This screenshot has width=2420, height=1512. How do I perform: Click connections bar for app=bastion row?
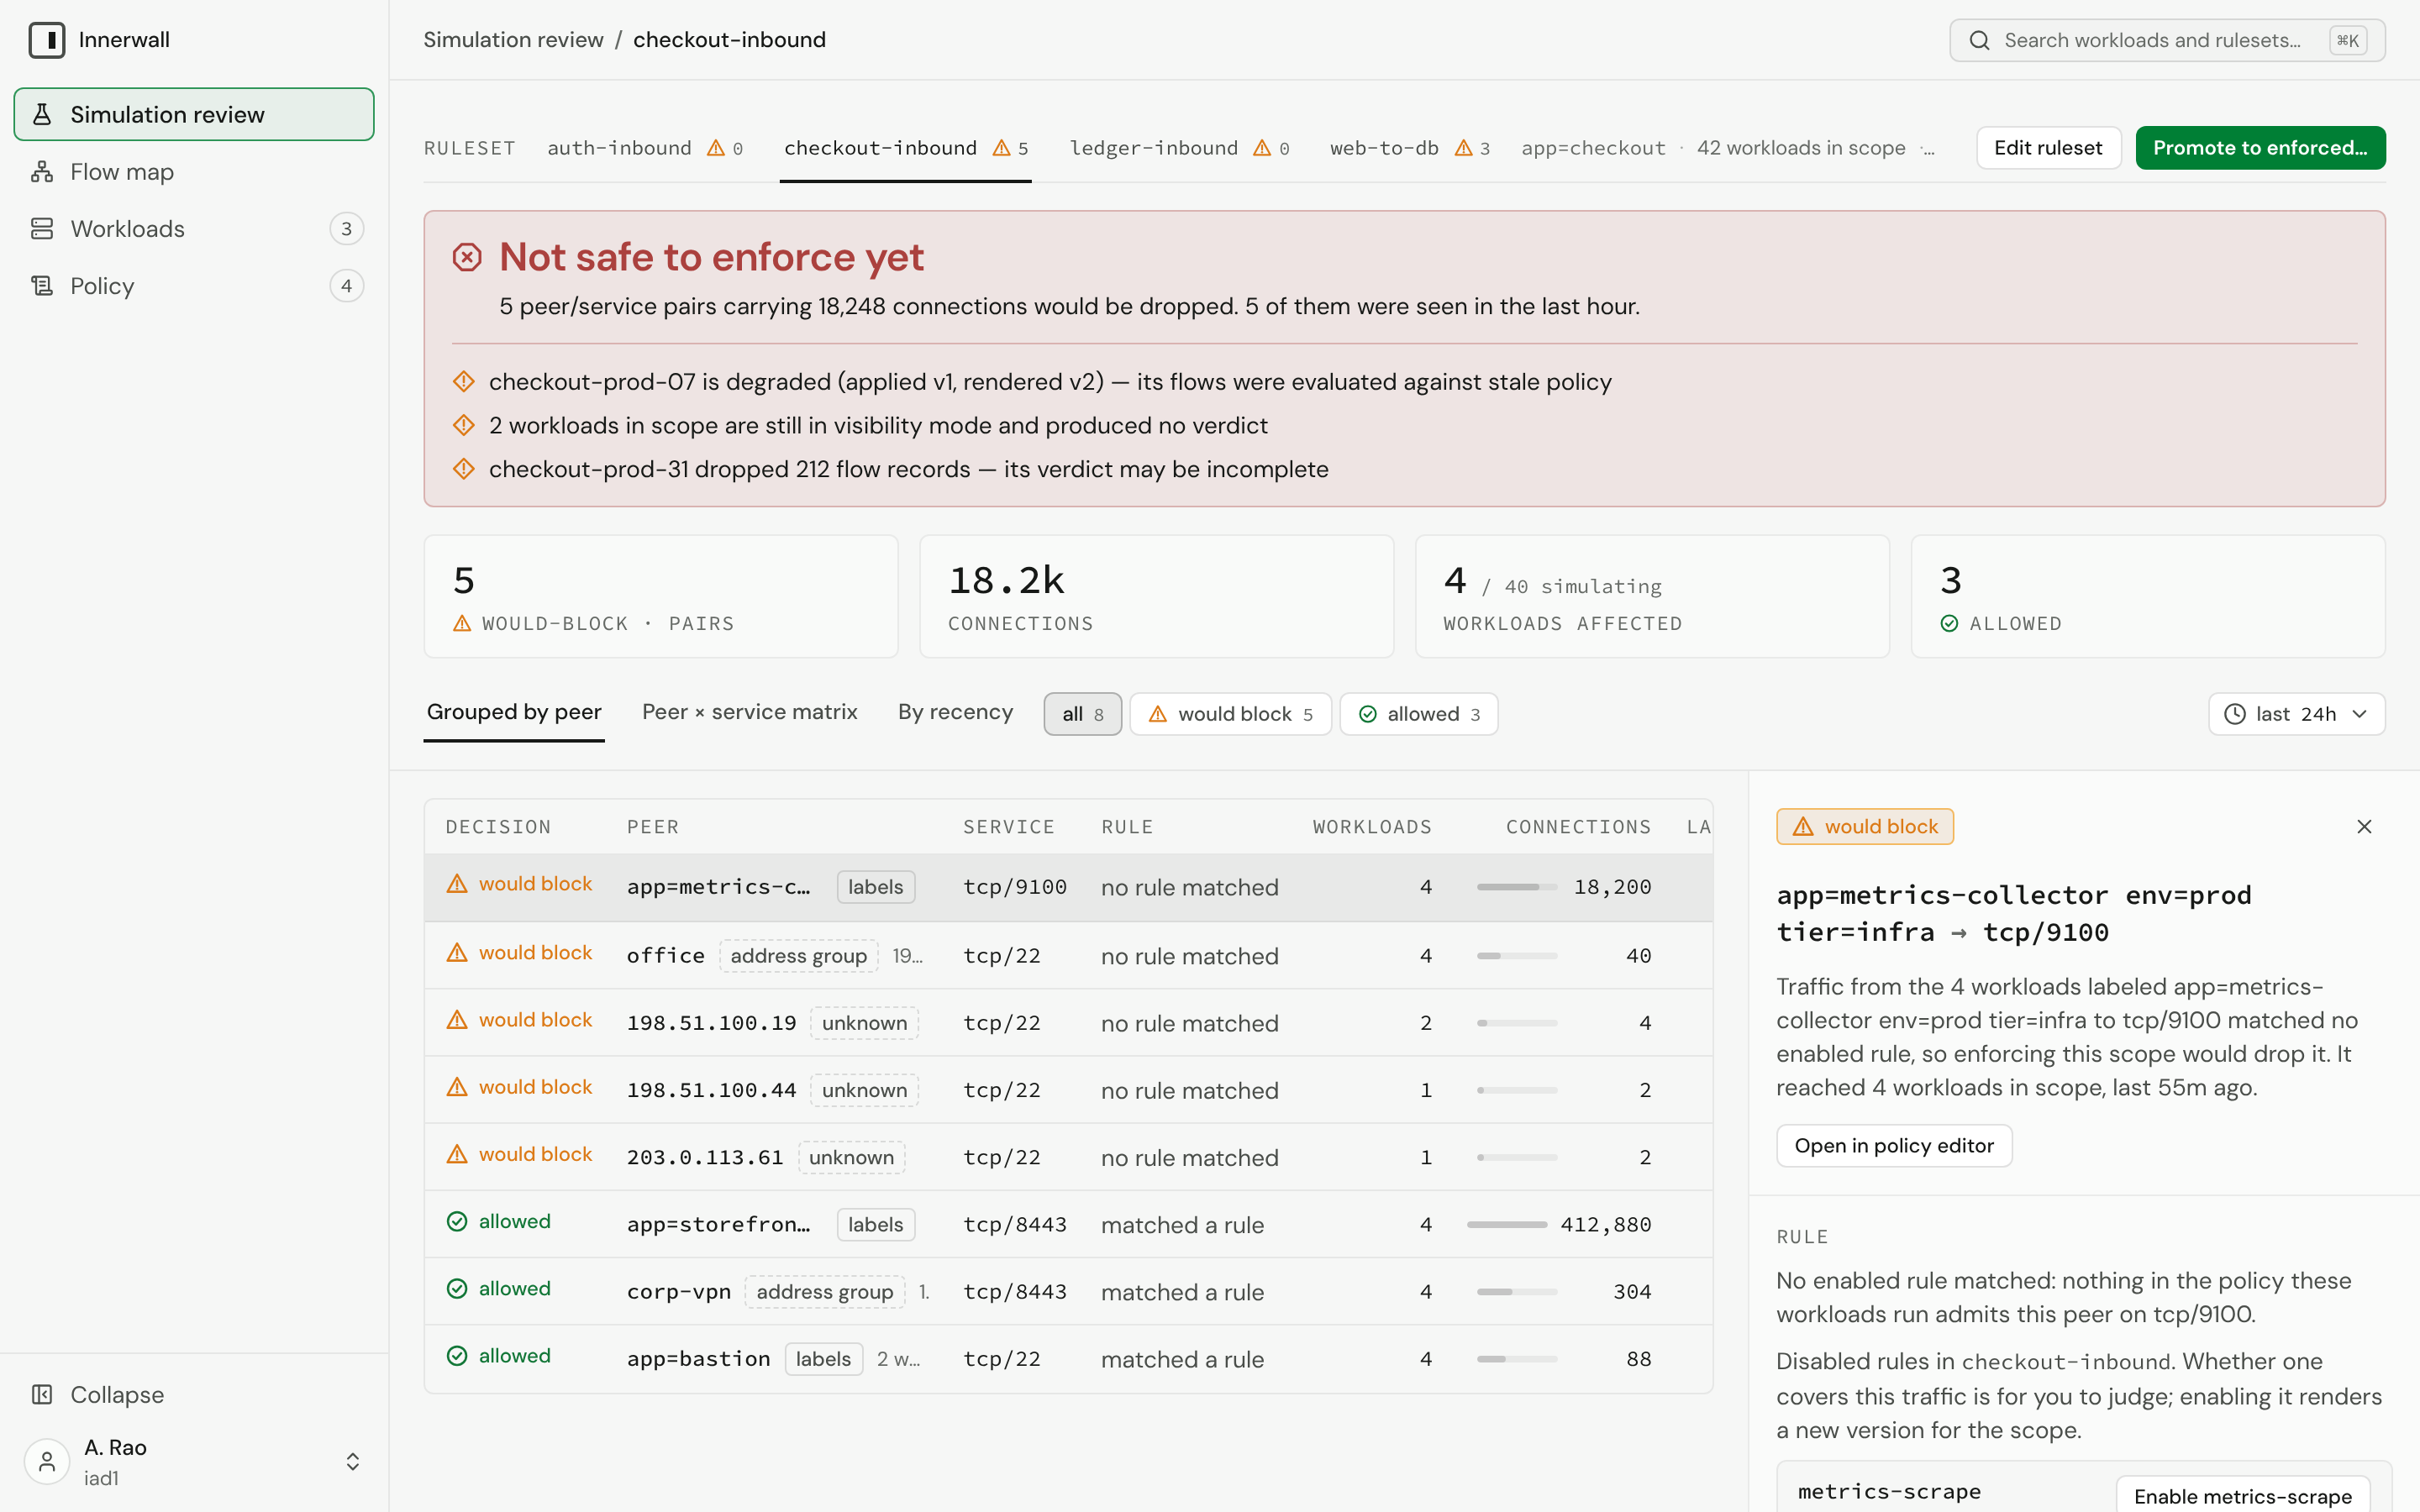coord(1517,1358)
